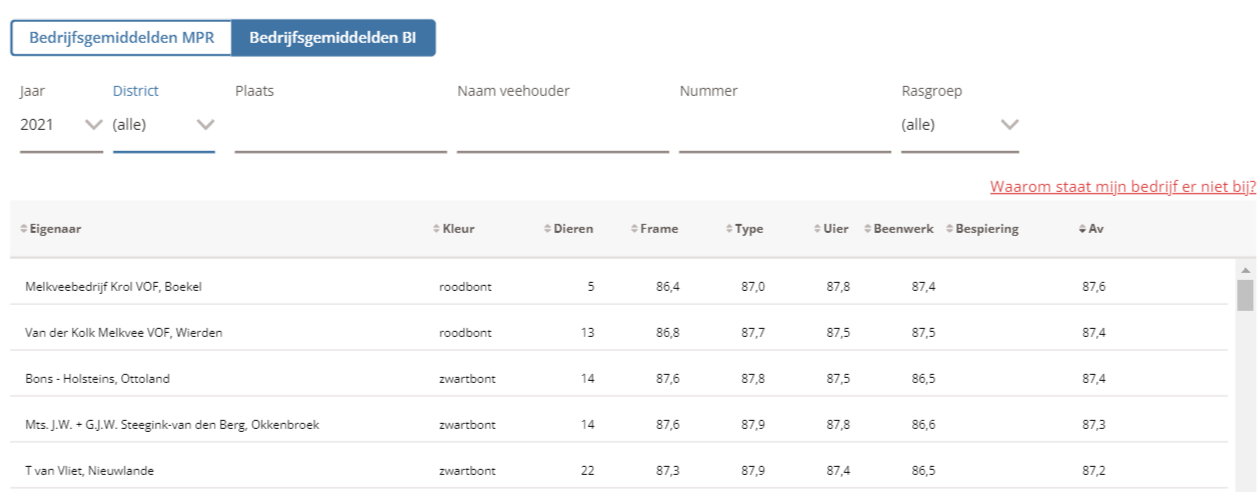Image resolution: width=1260 pixels, height=492 pixels.
Task: Sort table by Eigenaar column
Action: point(55,229)
